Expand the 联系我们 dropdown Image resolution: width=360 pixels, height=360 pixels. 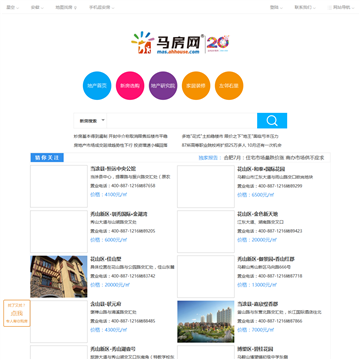(x=305, y=7)
